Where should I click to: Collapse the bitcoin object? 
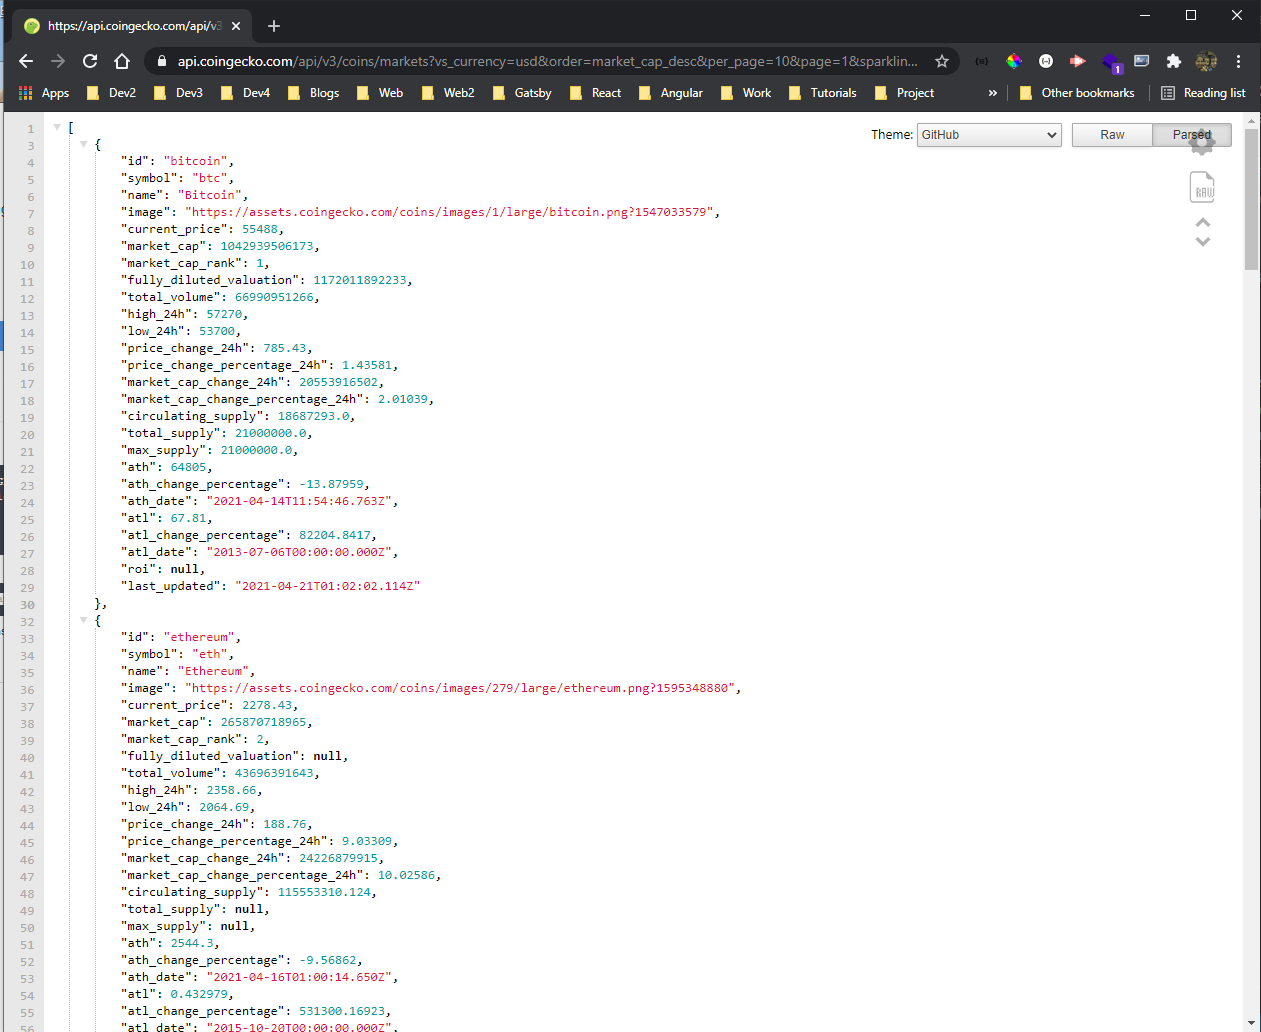coord(83,144)
